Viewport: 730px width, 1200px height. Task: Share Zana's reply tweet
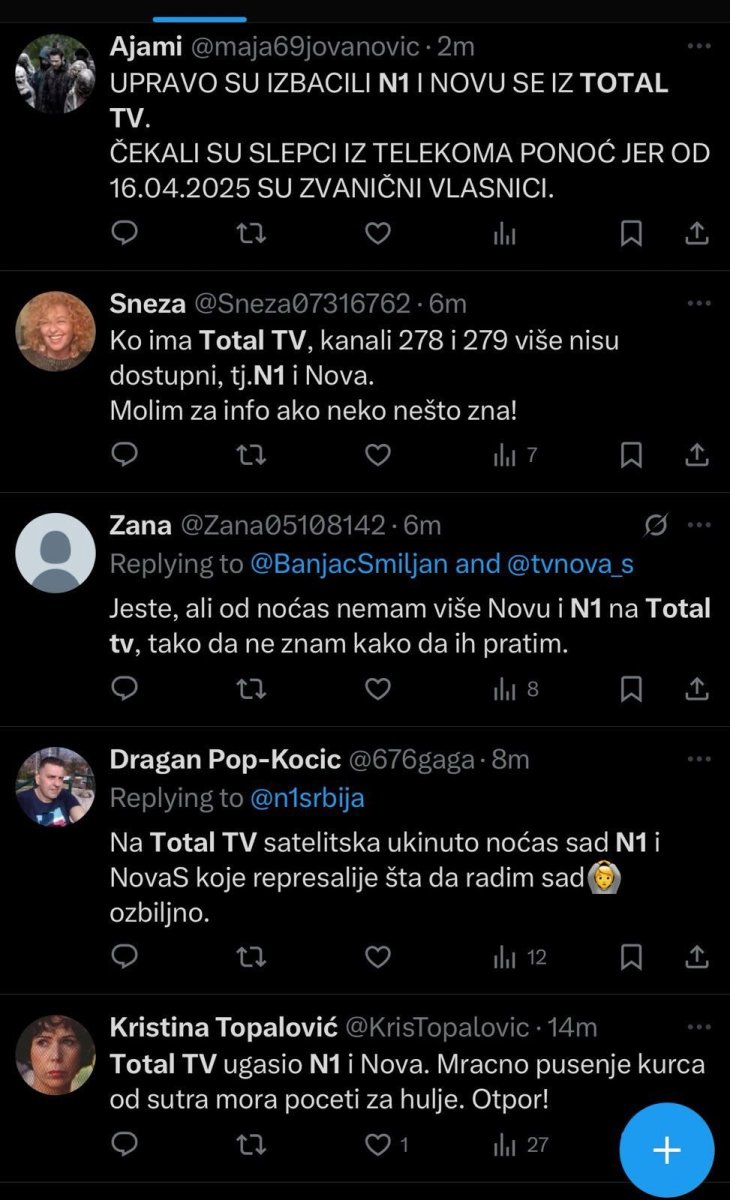click(697, 688)
